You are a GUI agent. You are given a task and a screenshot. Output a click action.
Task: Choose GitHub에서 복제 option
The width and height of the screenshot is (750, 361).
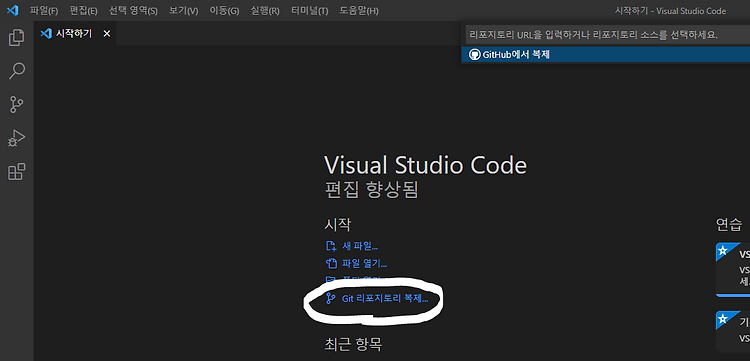coord(606,55)
